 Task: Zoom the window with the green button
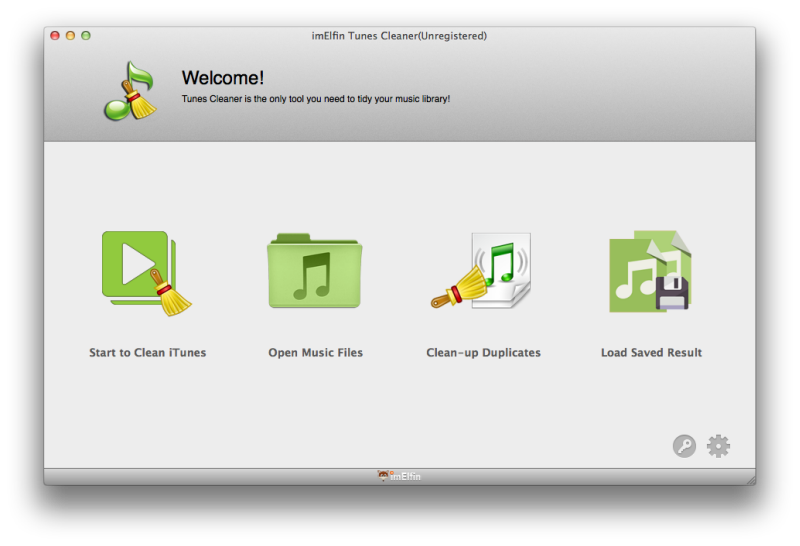point(86,35)
